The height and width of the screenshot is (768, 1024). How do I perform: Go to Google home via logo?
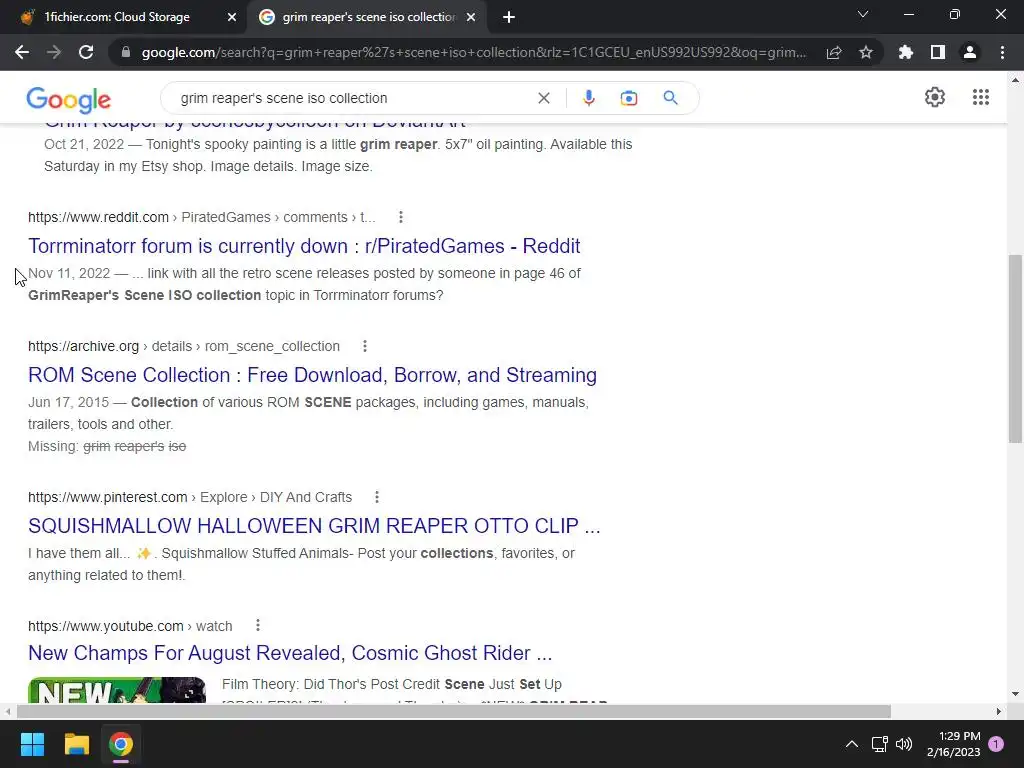pyautogui.click(x=69, y=99)
